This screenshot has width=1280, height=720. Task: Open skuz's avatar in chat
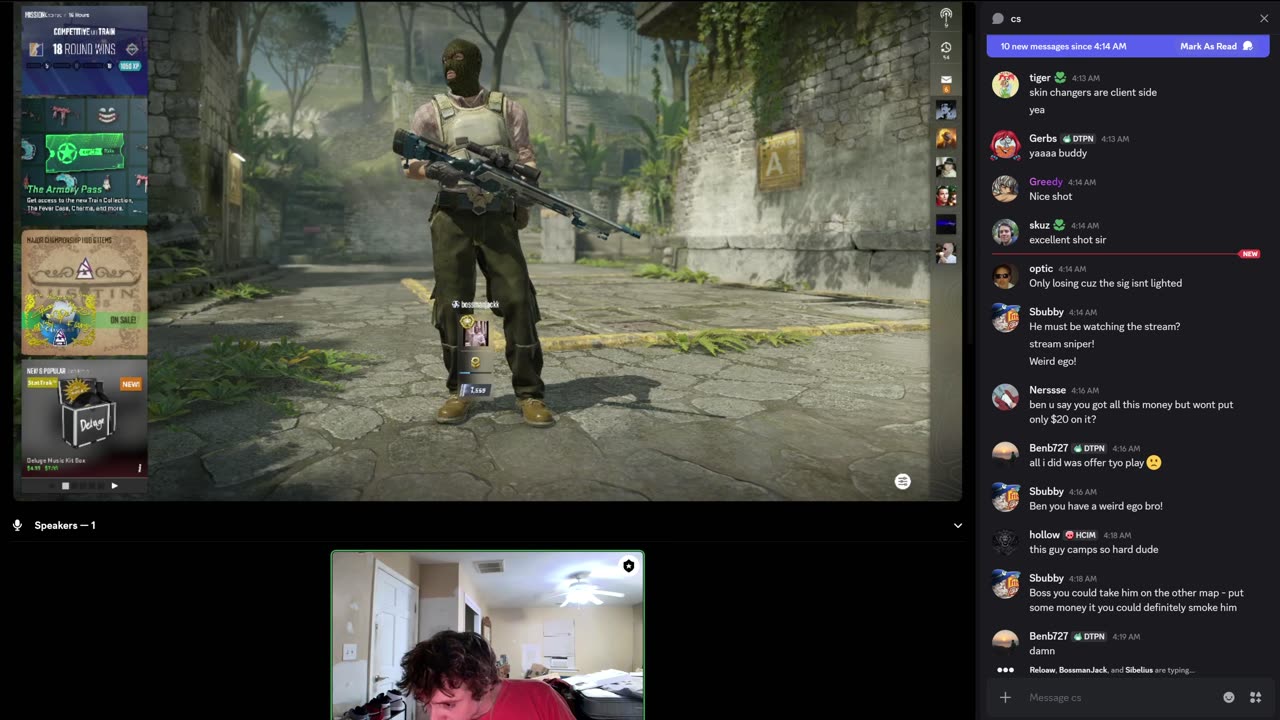[1005, 232]
